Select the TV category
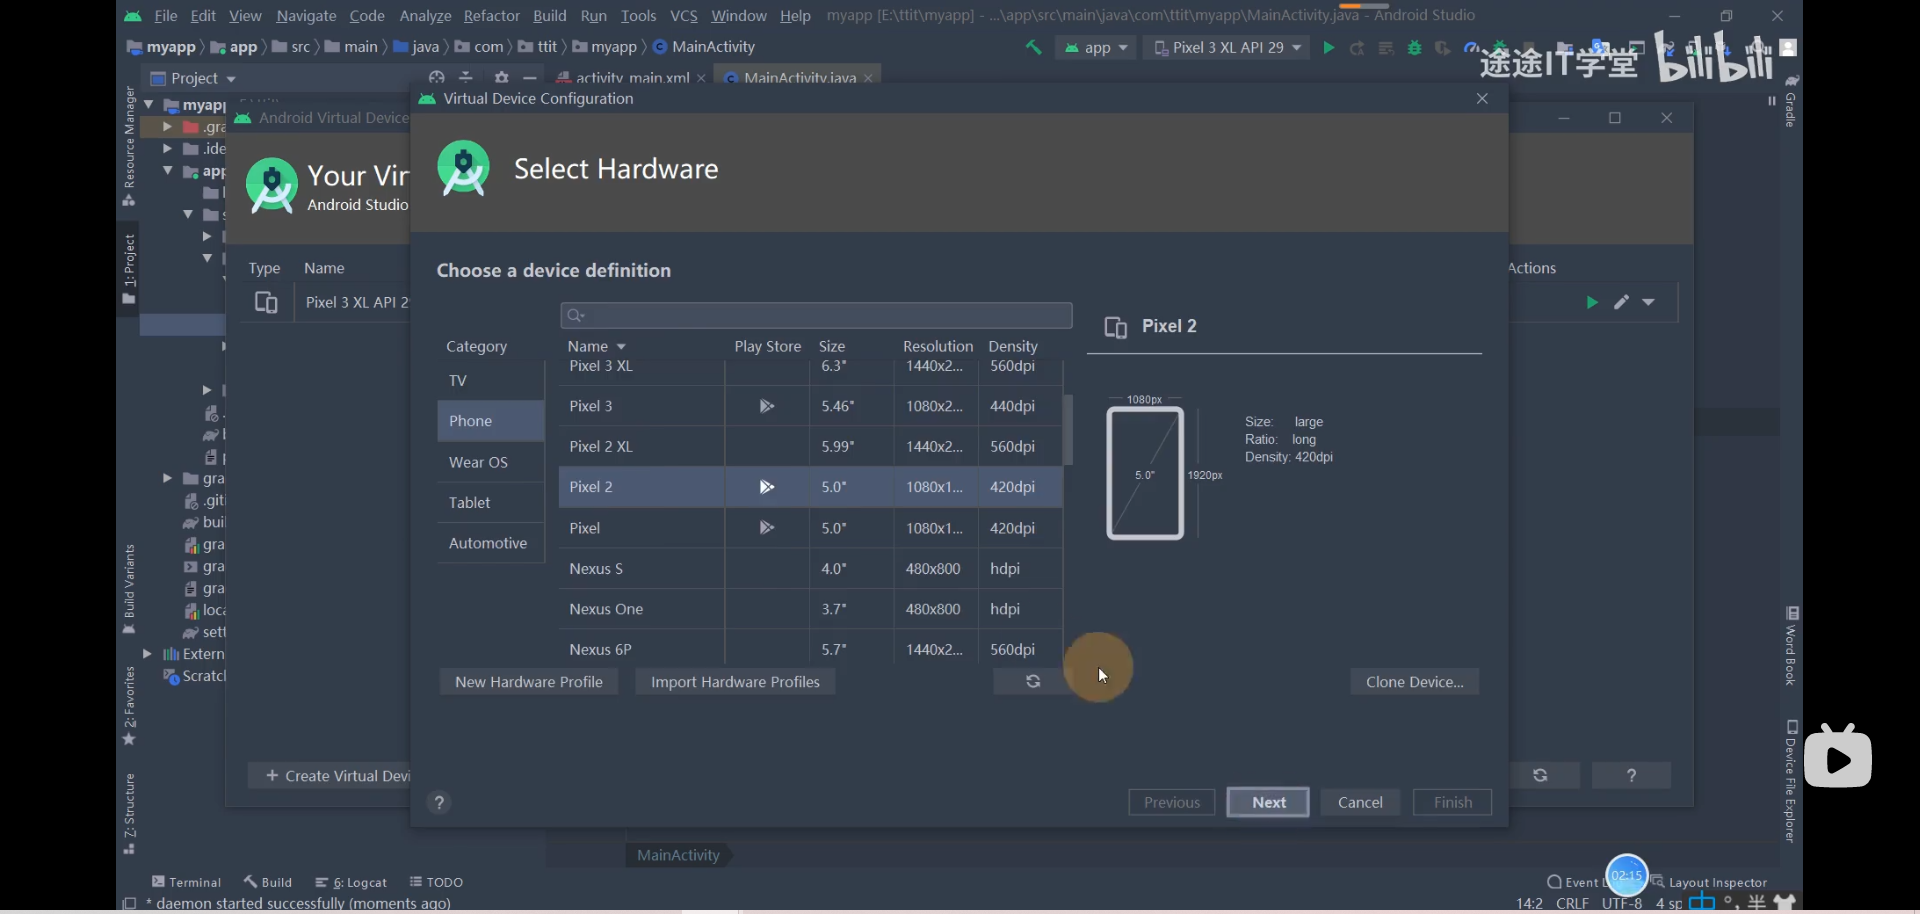This screenshot has width=1920, height=914. (x=490, y=380)
